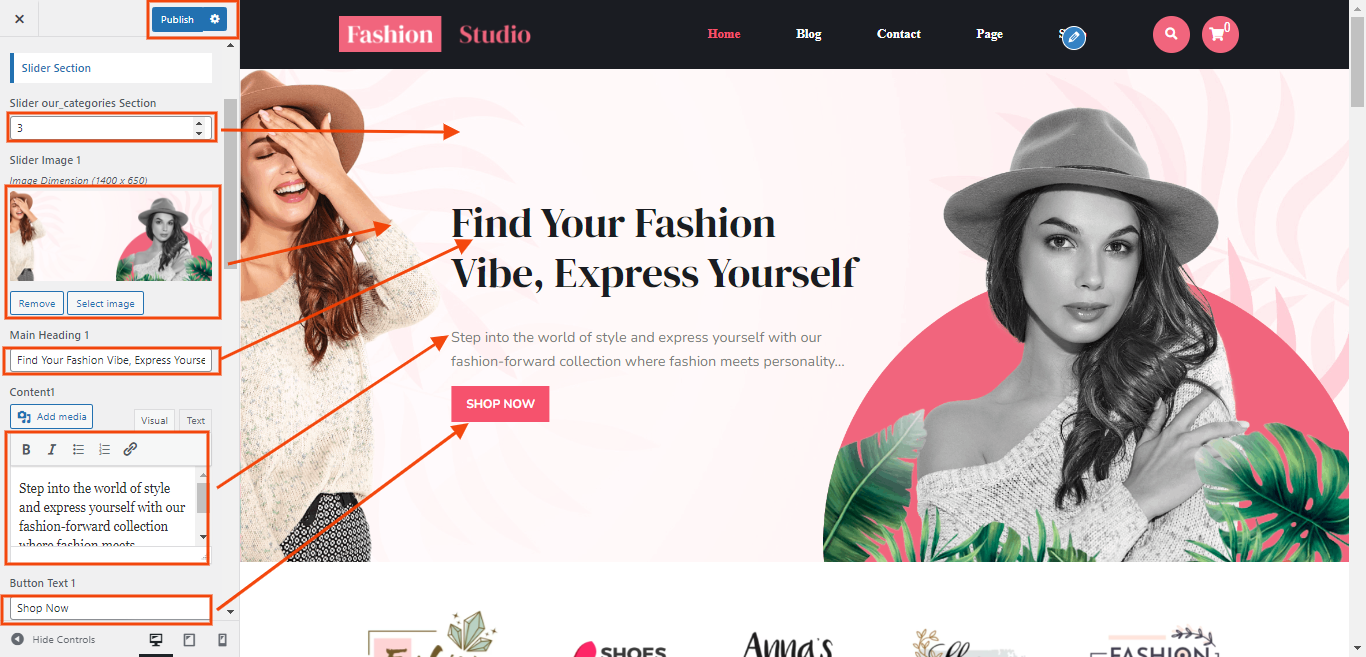This screenshot has width=1366, height=657.
Task: Switch to tablet preview mode
Action: (x=189, y=640)
